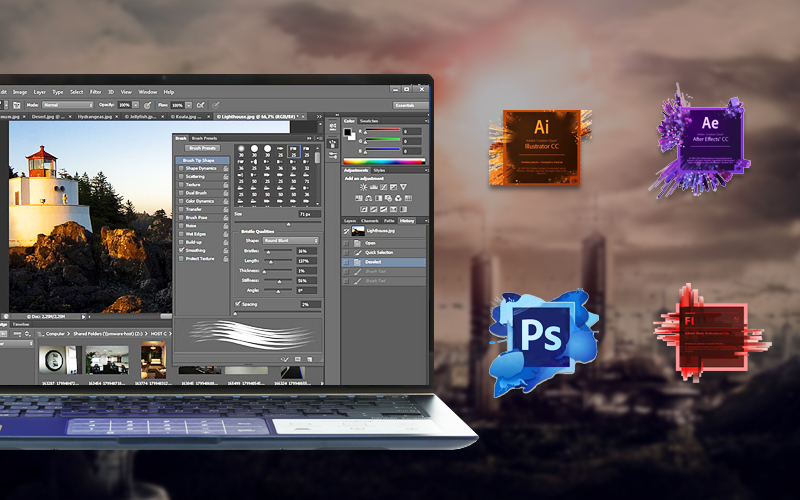Viewport: 800px width, 500px height.
Task: Expand hidden document tabs double-arrow
Action: pyautogui.click(x=319, y=117)
